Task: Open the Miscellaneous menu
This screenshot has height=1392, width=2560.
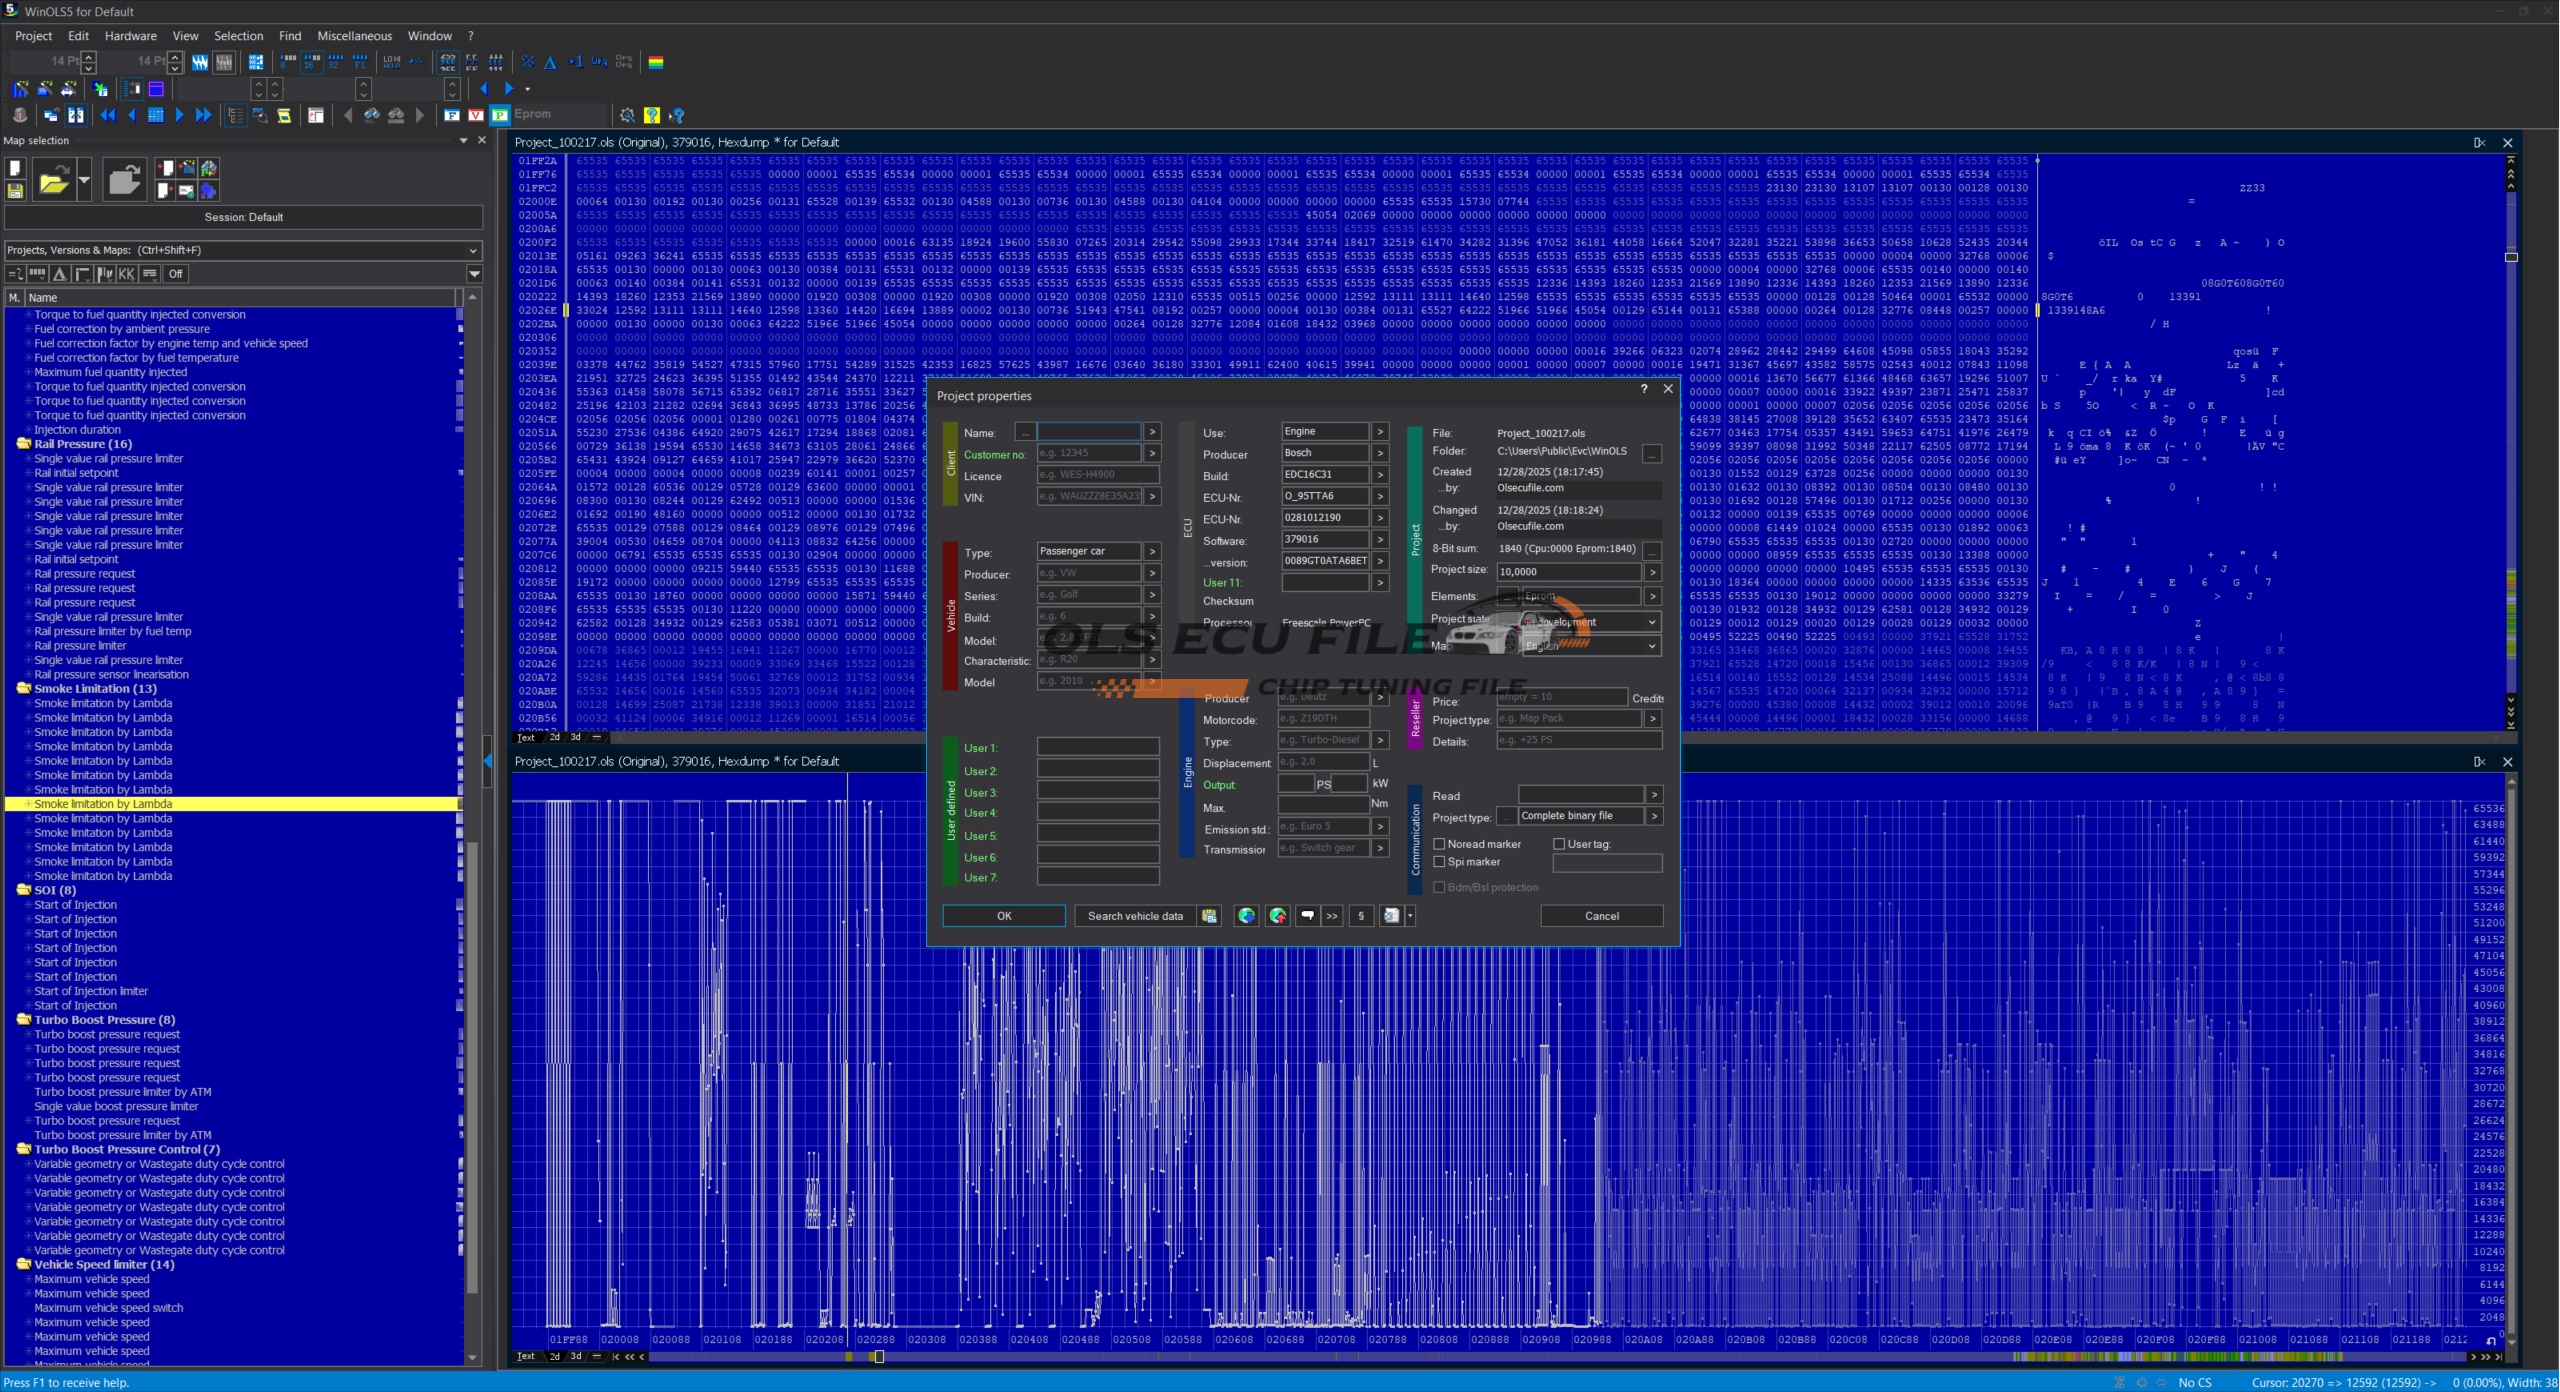Action: [x=354, y=36]
